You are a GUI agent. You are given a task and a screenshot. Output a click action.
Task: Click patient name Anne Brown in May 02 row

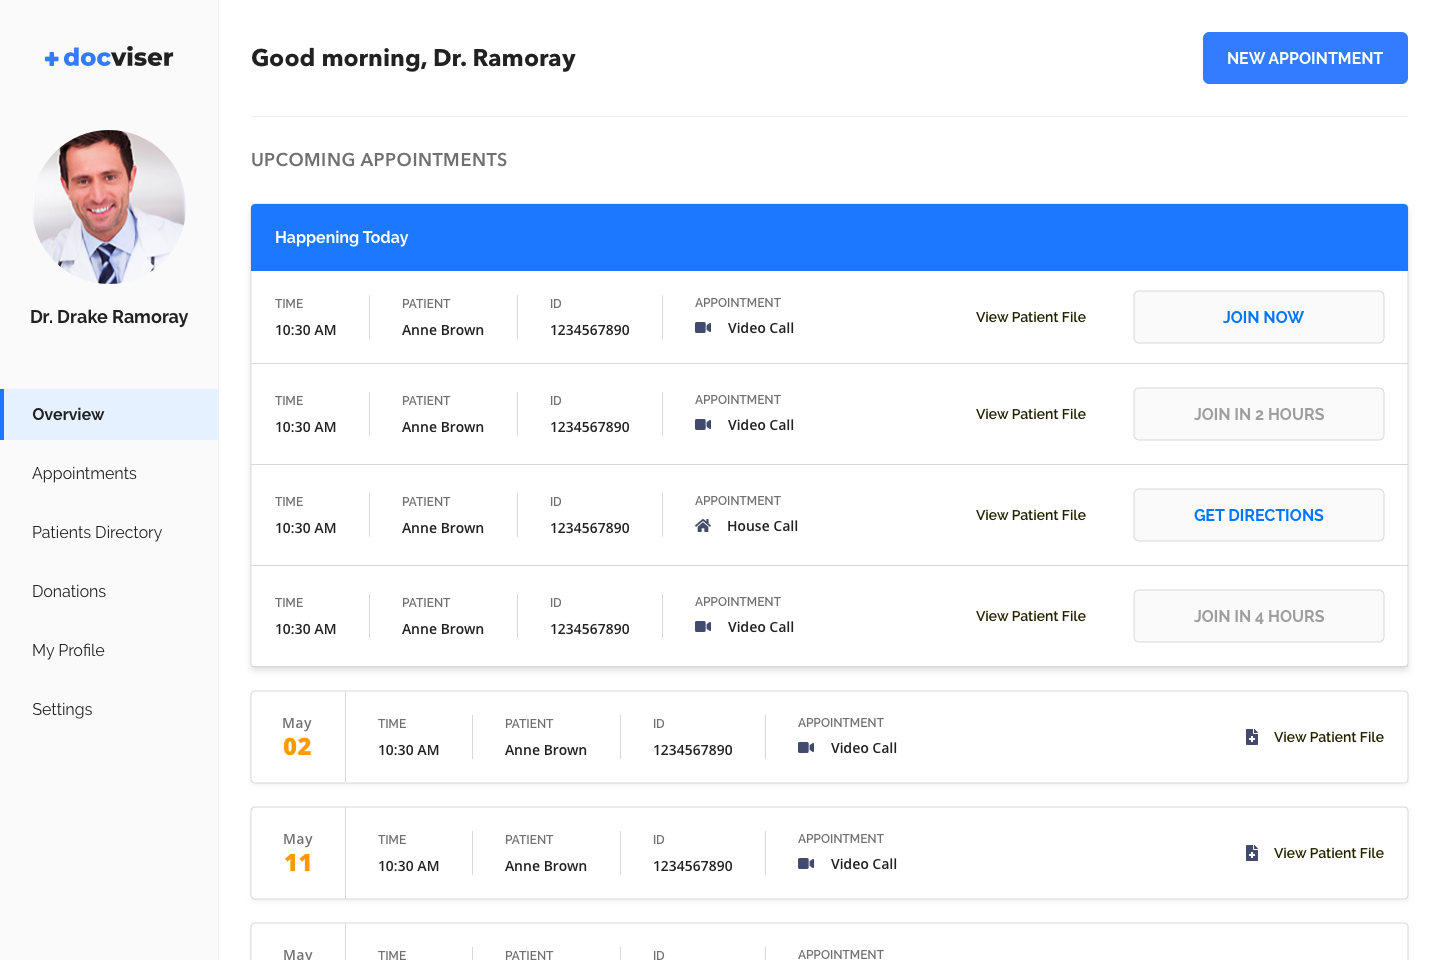546,750
